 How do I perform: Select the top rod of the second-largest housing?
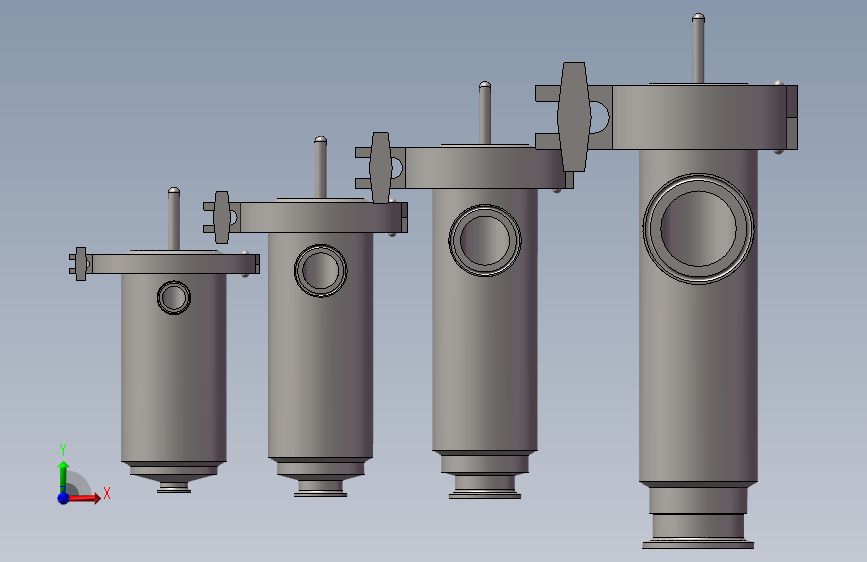pyautogui.click(x=485, y=113)
